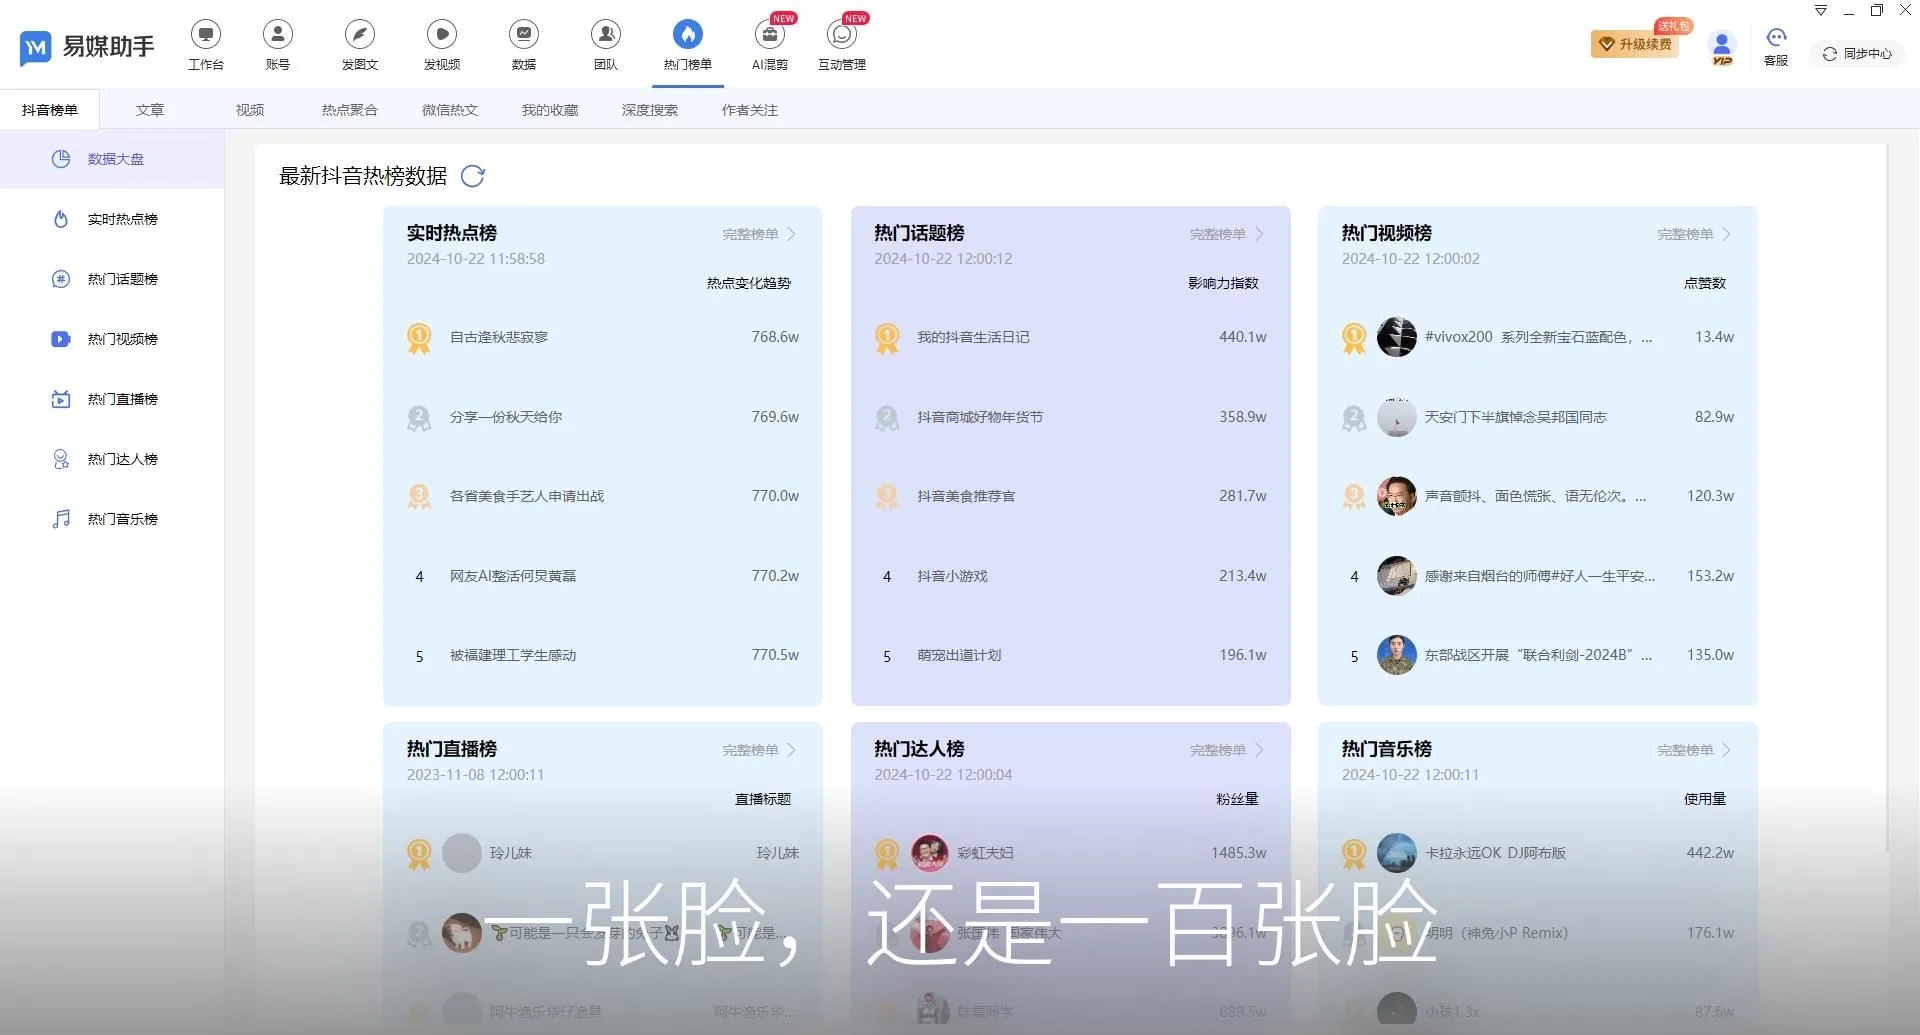Refresh the latest Douyin hot list data
The width and height of the screenshot is (1920, 1035).
(473, 176)
